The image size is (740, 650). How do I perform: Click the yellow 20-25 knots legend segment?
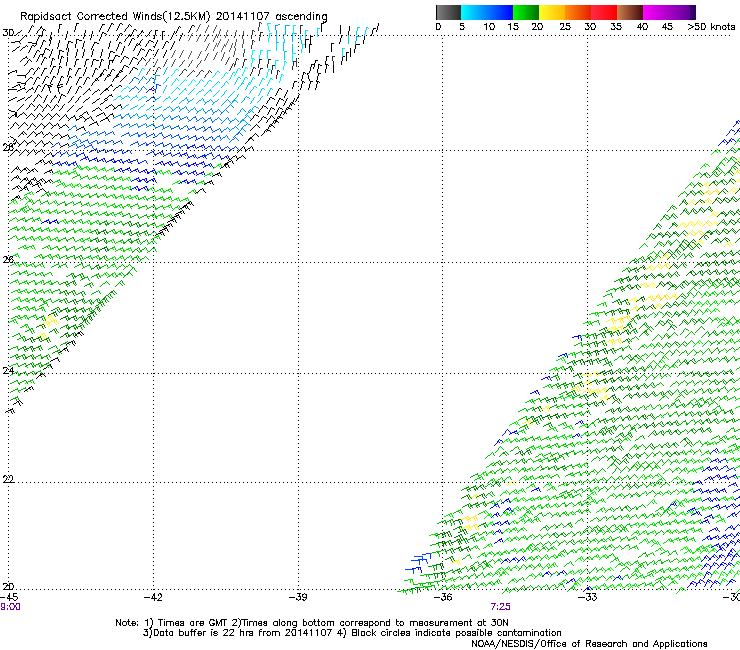pyautogui.click(x=552, y=12)
